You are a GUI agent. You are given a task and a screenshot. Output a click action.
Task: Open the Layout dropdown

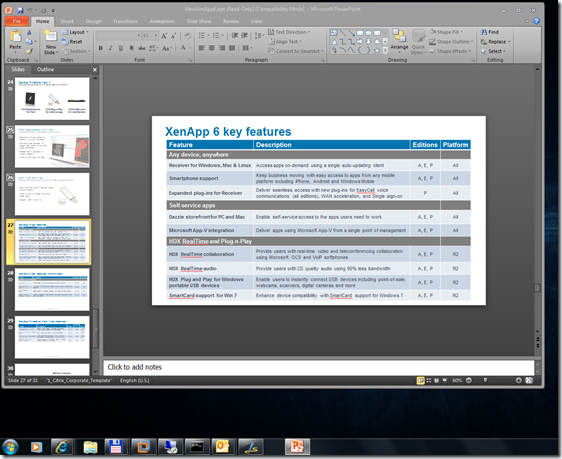click(x=75, y=32)
